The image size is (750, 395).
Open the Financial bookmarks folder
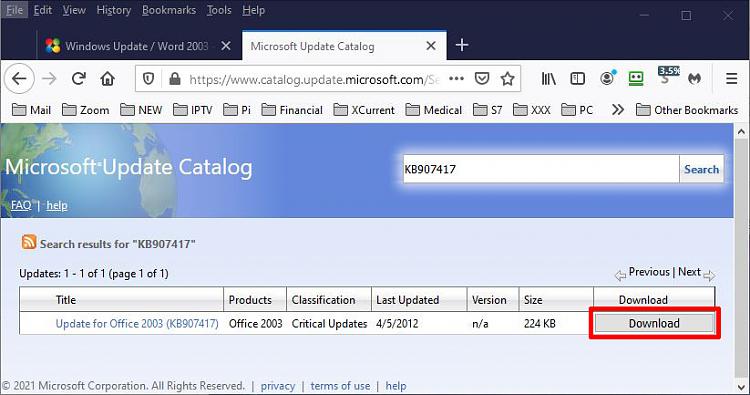pos(292,110)
